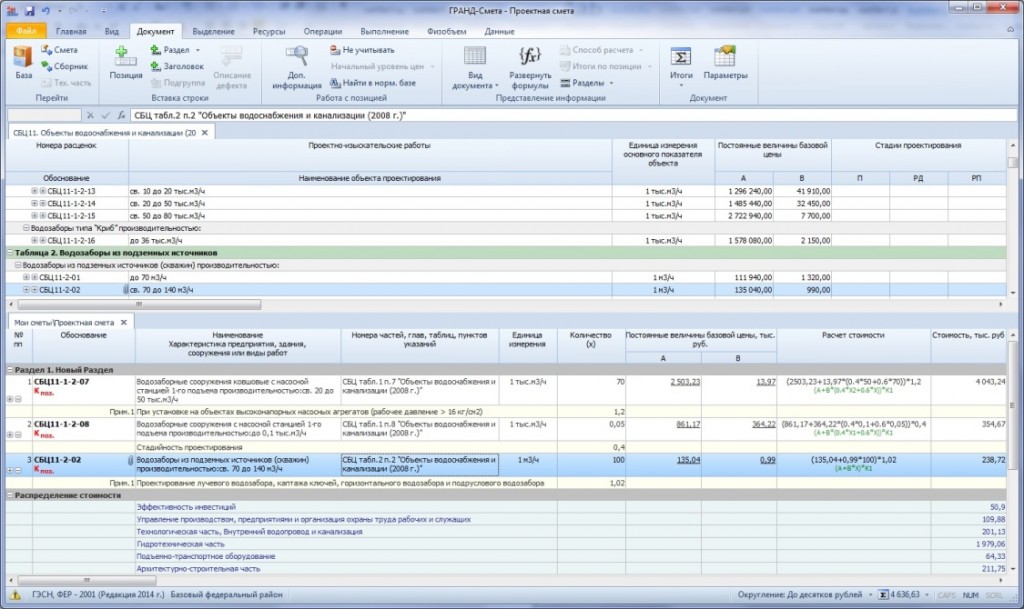The image size is (1024, 609).
Task: Click the underlined value 861,17
Action: (x=688, y=424)
